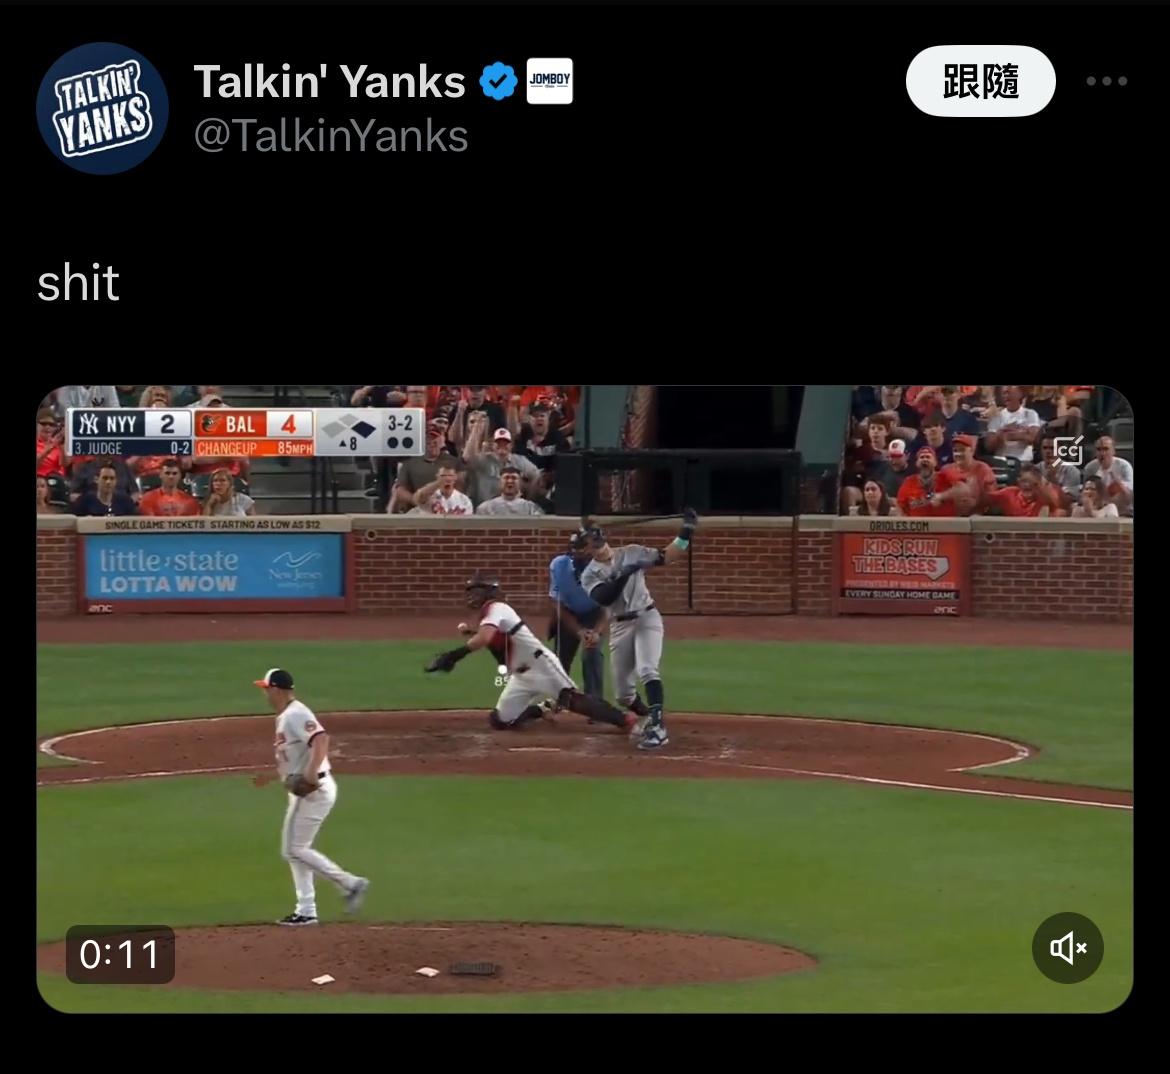Open the Talkin' Yanks display name
This screenshot has width=1170, height=1074.
click(x=329, y=81)
